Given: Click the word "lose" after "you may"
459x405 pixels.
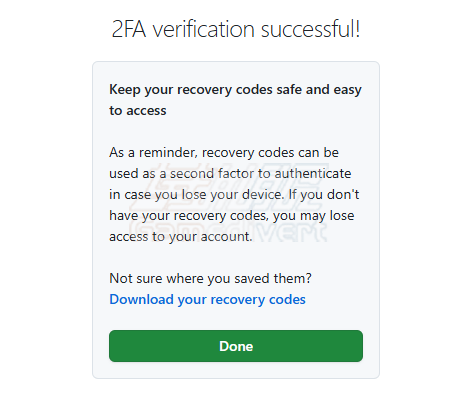Looking at the screenshot, I should click(342, 215).
